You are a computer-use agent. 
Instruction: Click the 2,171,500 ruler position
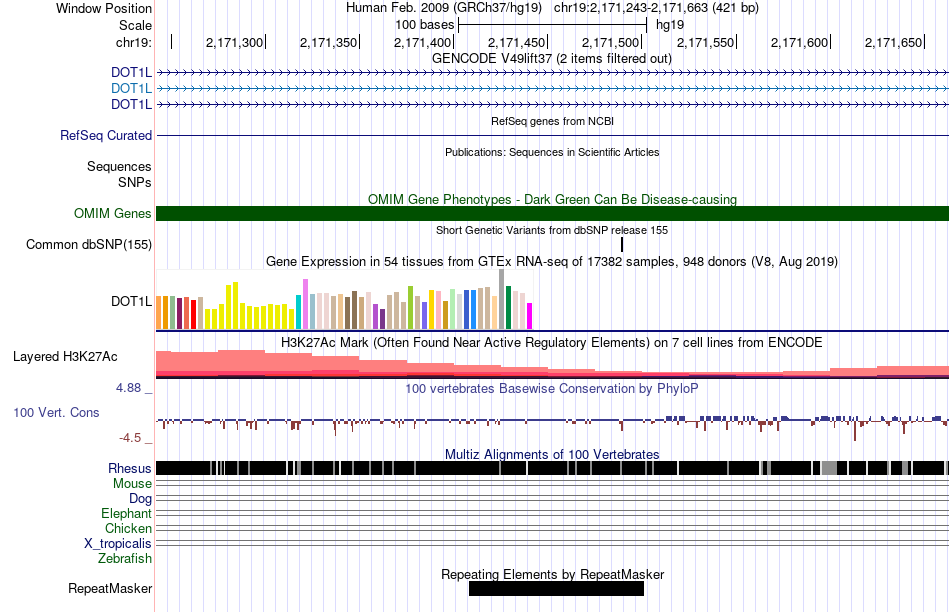click(x=611, y=42)
